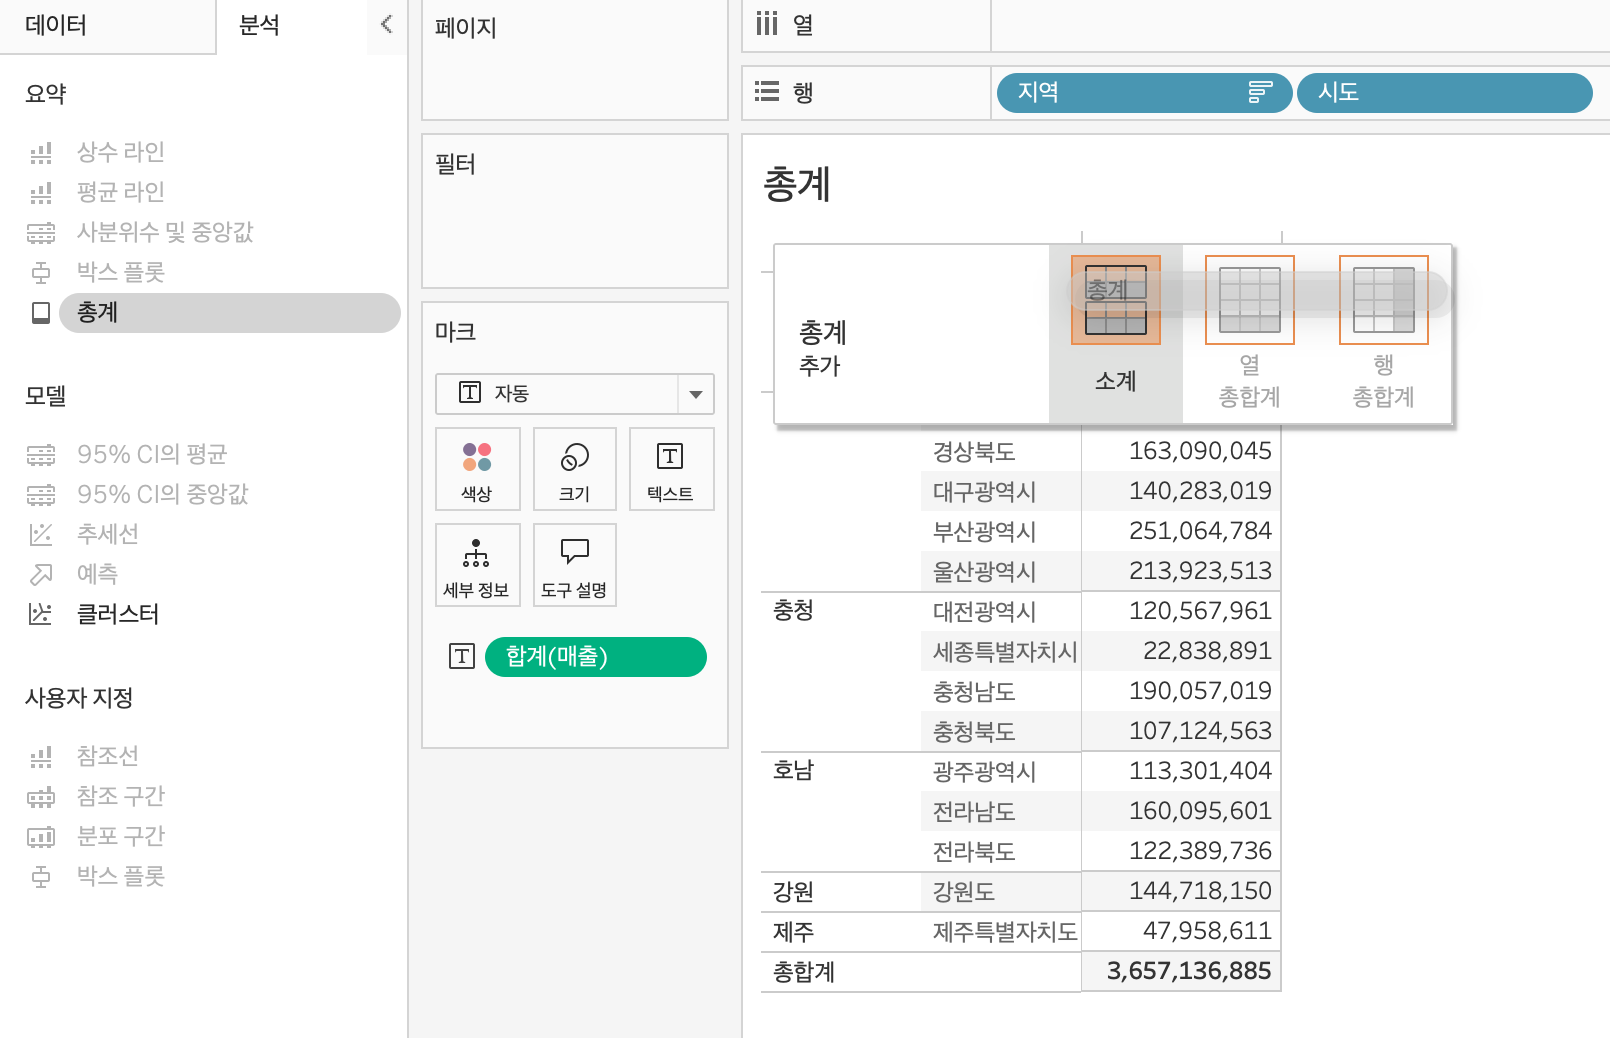Click the 분포 구간 icon
The height and width of the screenshot is (1038, 1610).
coord(41,836)
